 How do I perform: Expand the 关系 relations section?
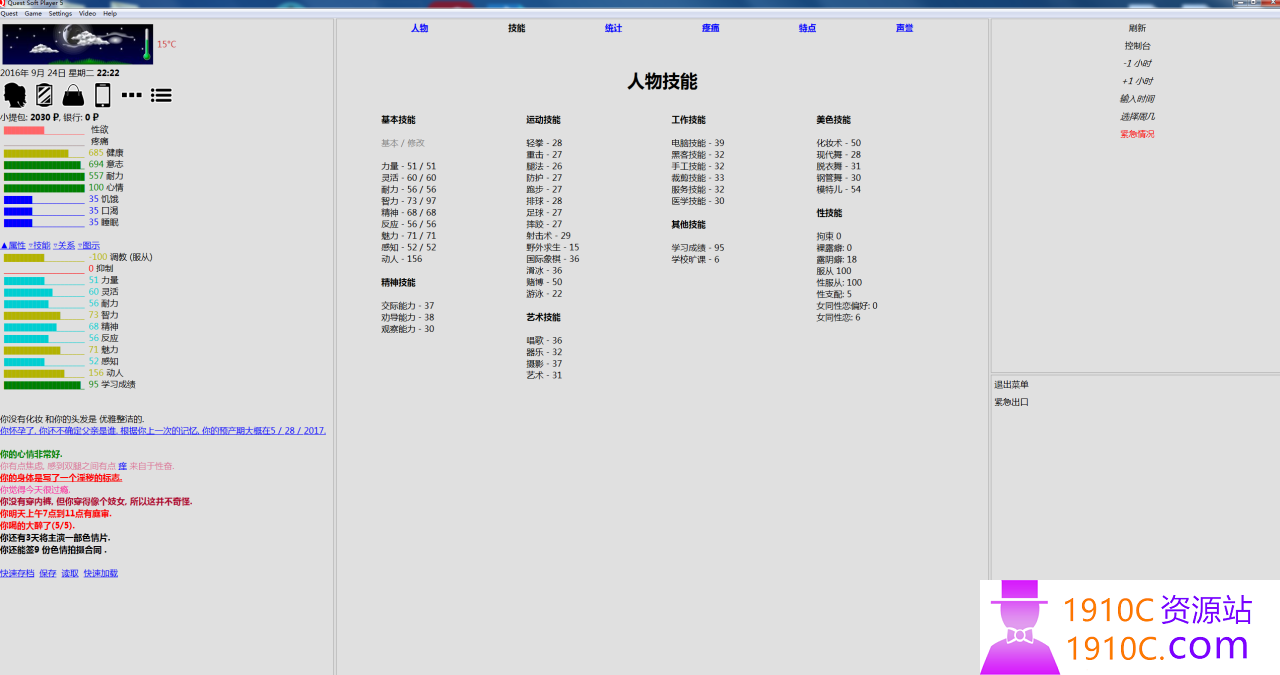point(64,245)
